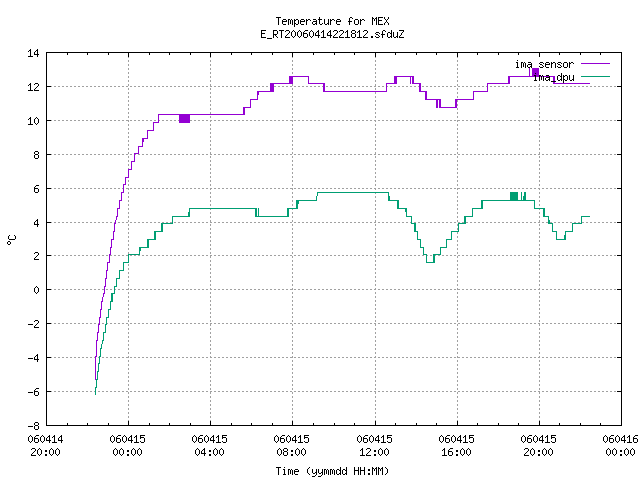The image size is (640, 480).
Task: Click the purple legend line sample for ima_sensor
Action: (x=595, y=64)
